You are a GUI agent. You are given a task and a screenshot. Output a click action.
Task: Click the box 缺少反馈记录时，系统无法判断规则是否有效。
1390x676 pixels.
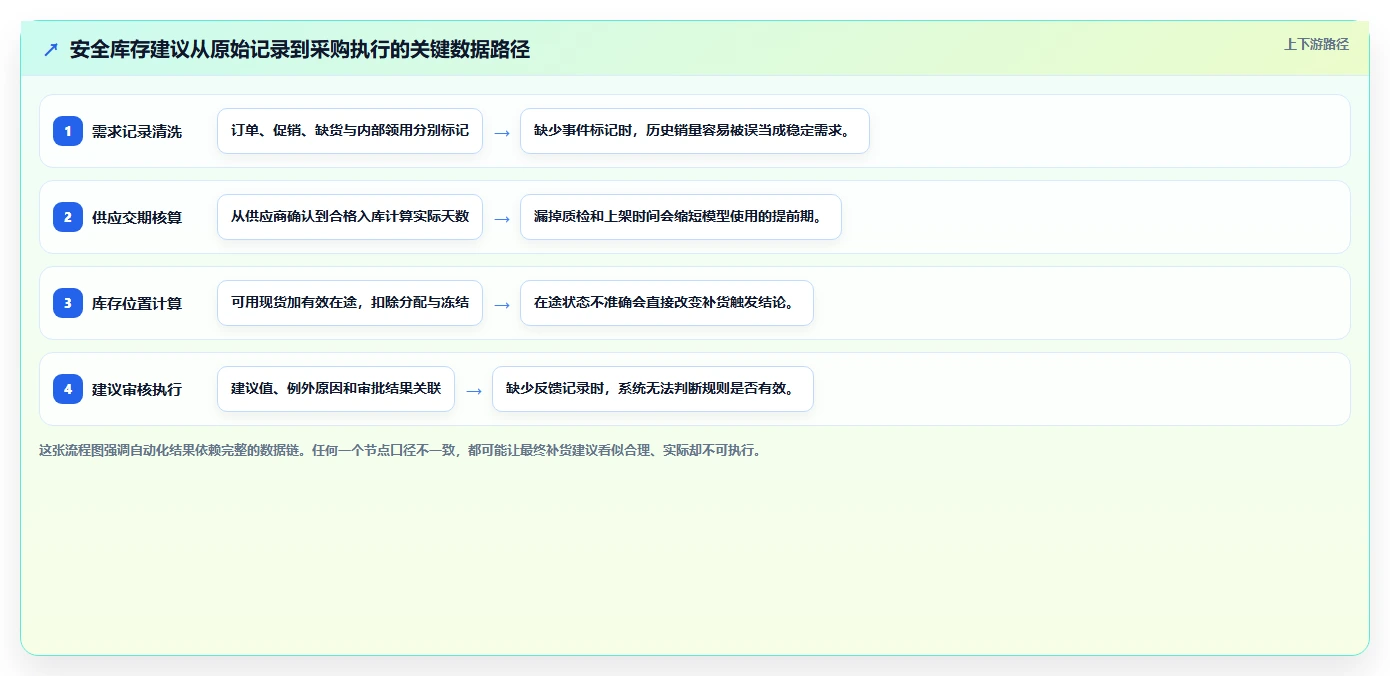point(653,389)
